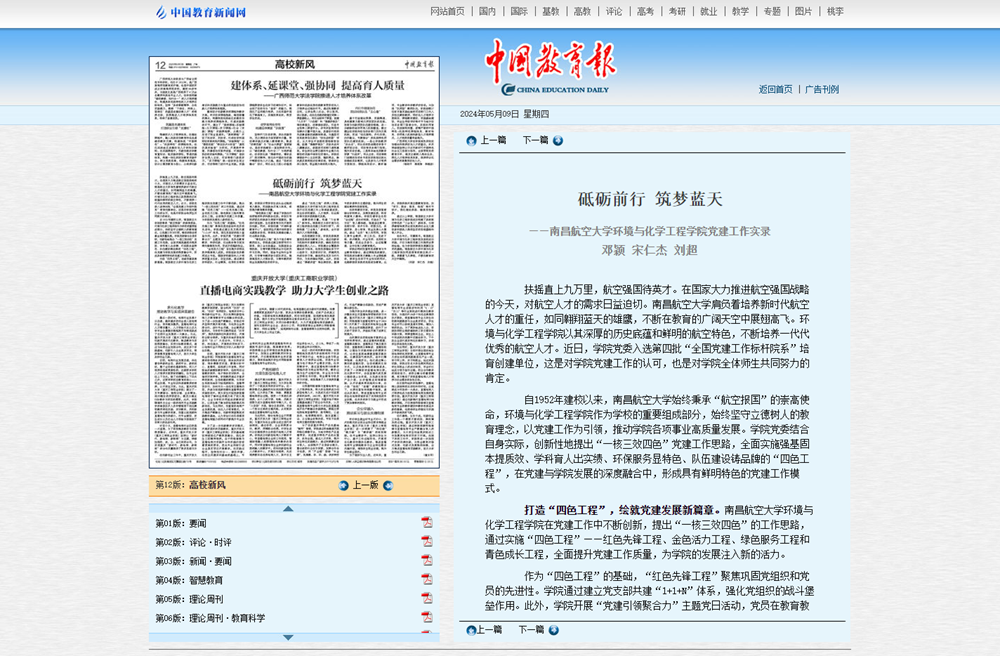Click the 下一篇 link at the top
Image resolution: width=1000 pixels, height=656 pixels.
536,141
